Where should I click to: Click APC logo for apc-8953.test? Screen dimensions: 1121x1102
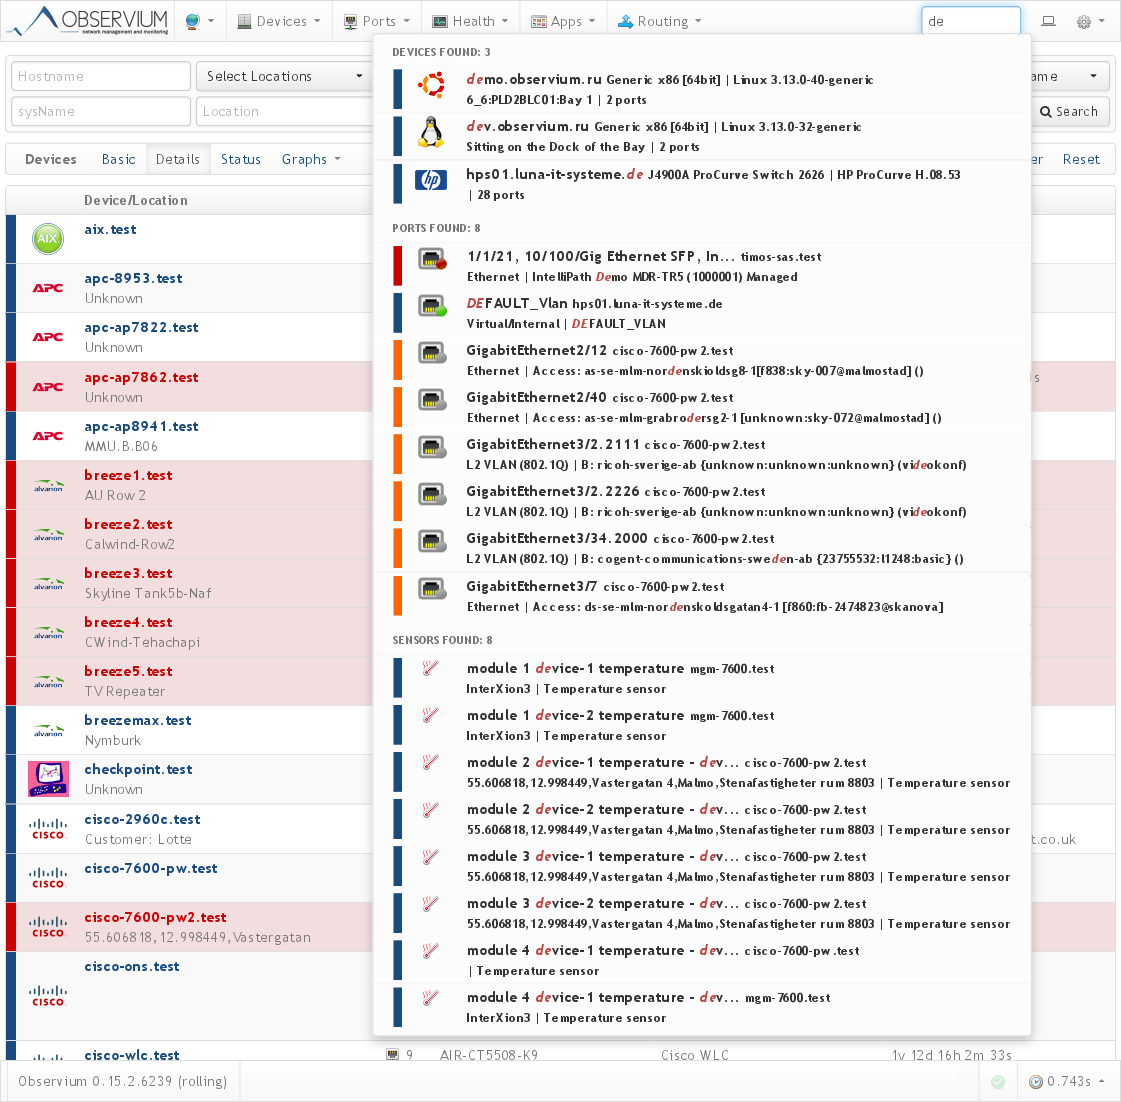(x=48, y=288)
